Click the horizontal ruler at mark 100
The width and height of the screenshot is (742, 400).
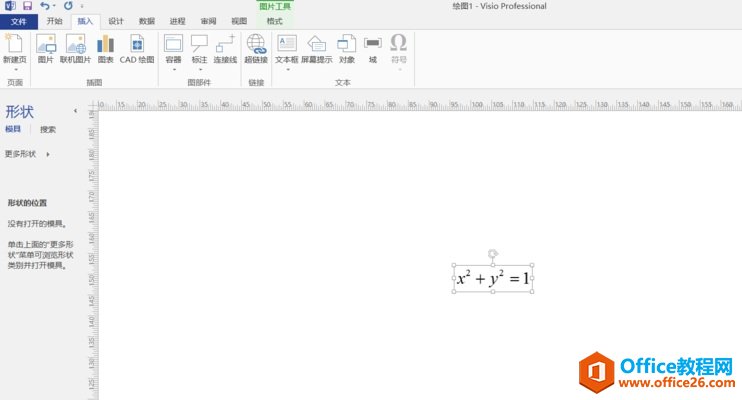[477, 104]
